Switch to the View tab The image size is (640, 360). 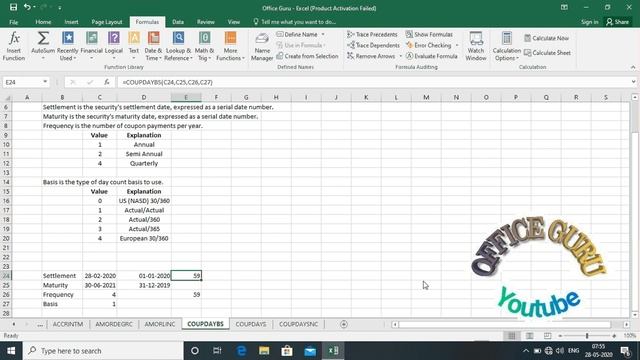coord(234,22)
